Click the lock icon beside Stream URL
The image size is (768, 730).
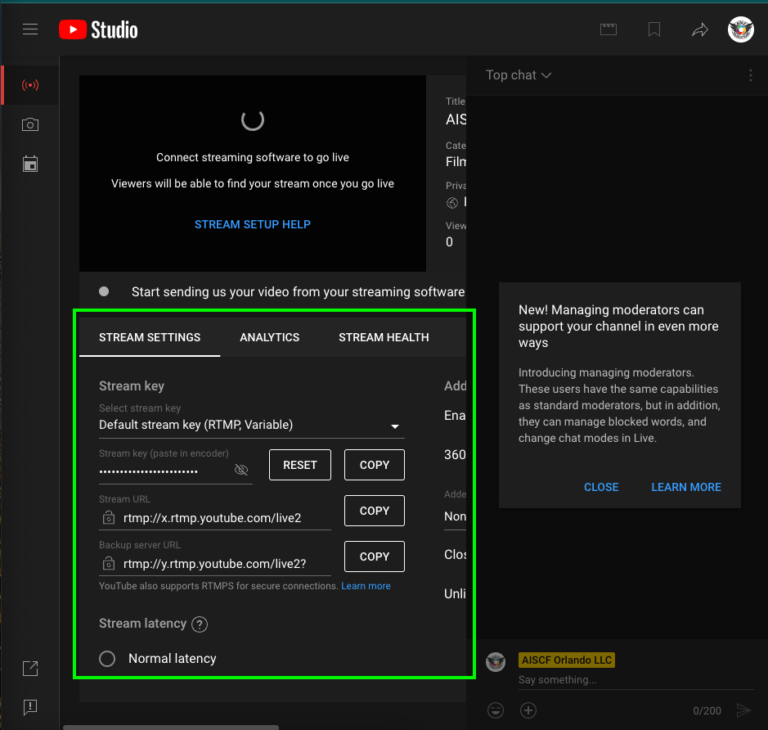(109, 517)
